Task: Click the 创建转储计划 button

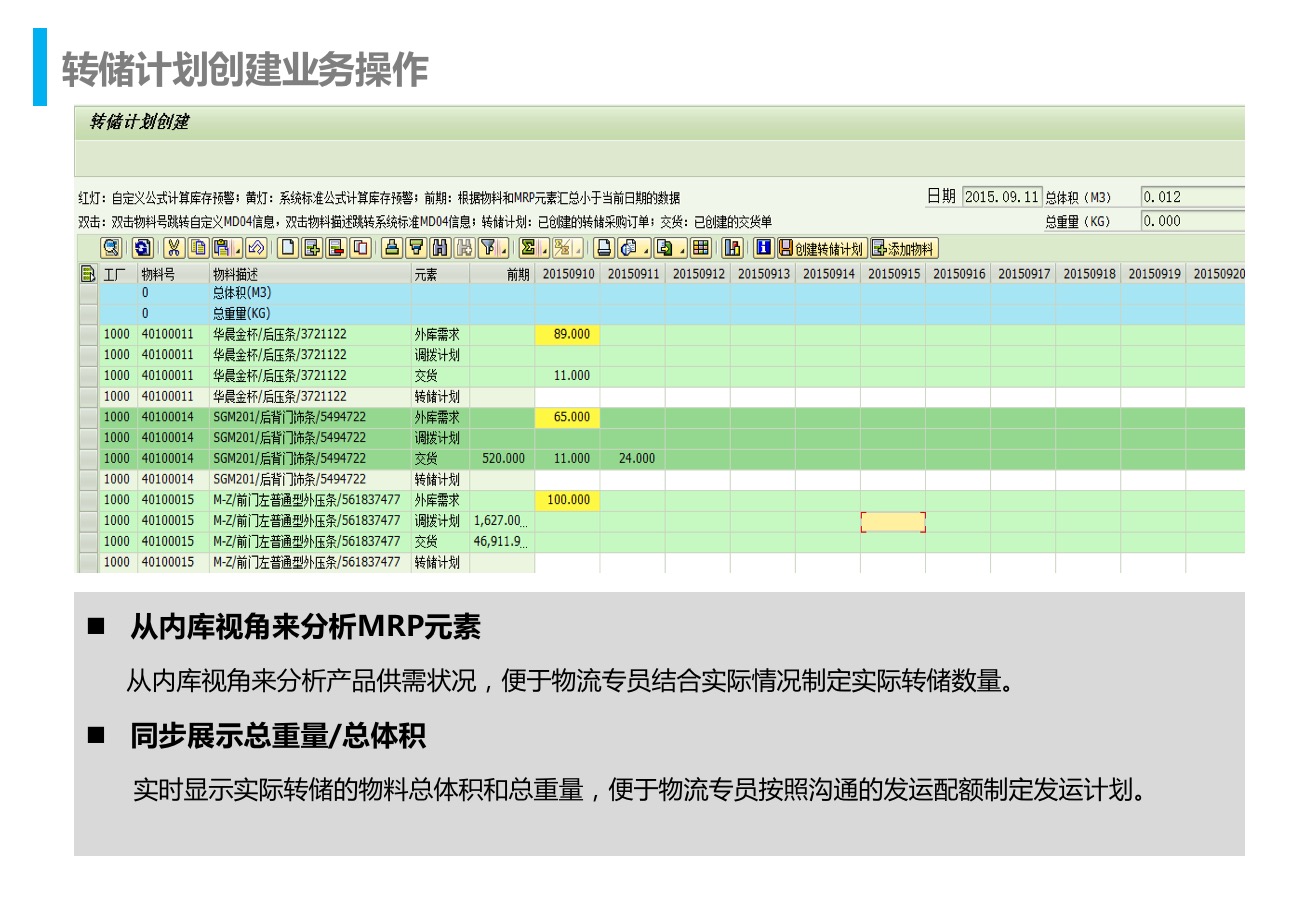Action: (821, 248)
